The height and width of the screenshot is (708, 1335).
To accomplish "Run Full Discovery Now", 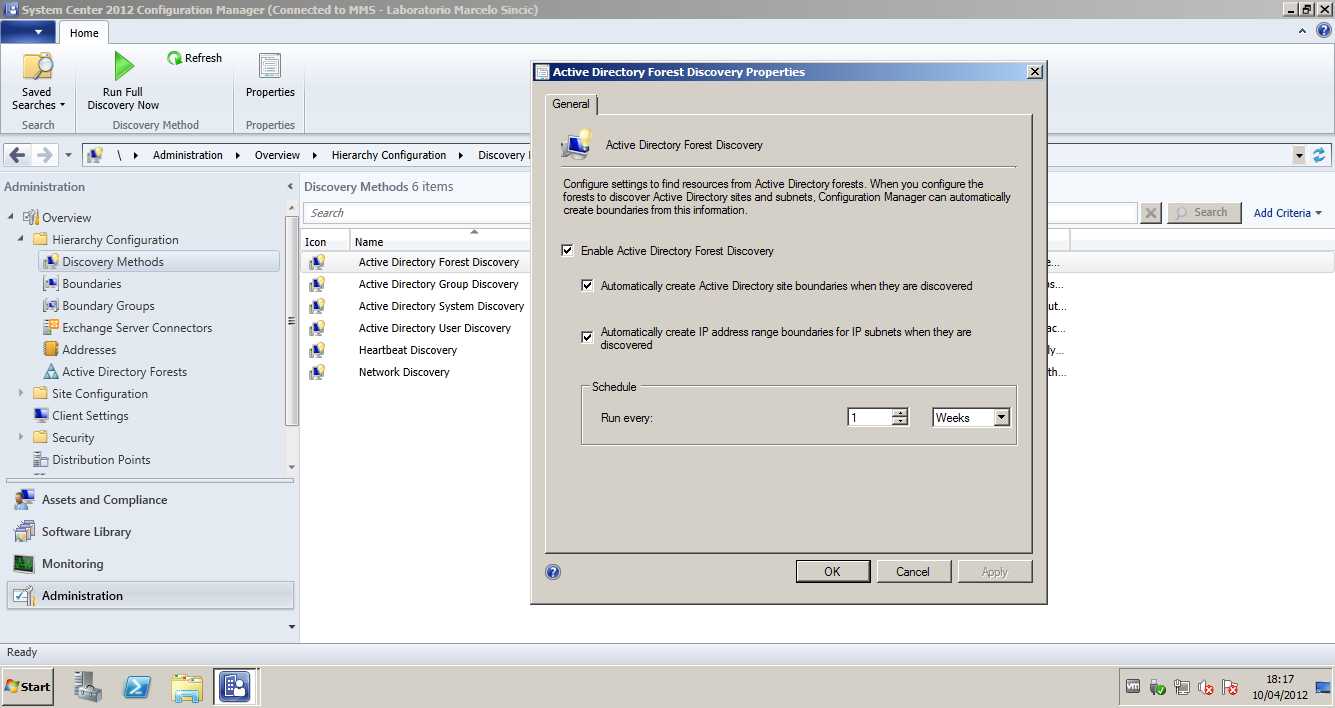I will pos(123,81).
